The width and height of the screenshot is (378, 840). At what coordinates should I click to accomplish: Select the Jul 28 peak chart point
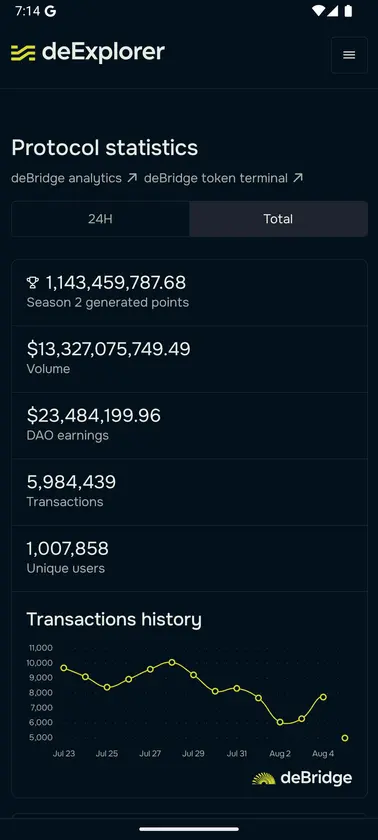[x=172, y=662]
